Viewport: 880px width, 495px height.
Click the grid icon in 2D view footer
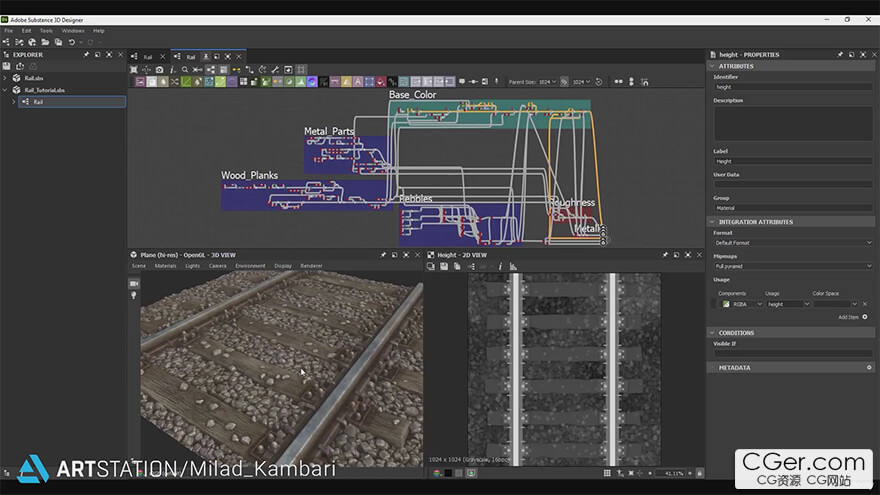607,473
